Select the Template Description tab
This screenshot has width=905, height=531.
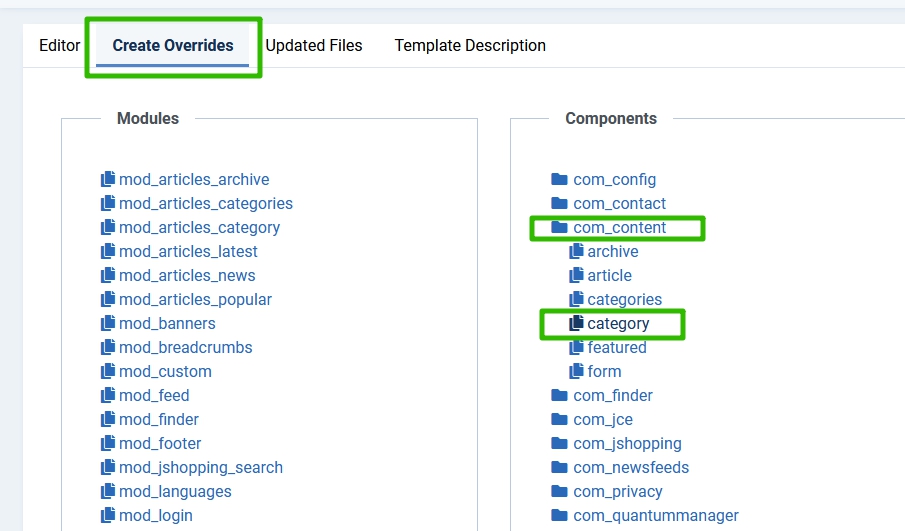[470, 46]
